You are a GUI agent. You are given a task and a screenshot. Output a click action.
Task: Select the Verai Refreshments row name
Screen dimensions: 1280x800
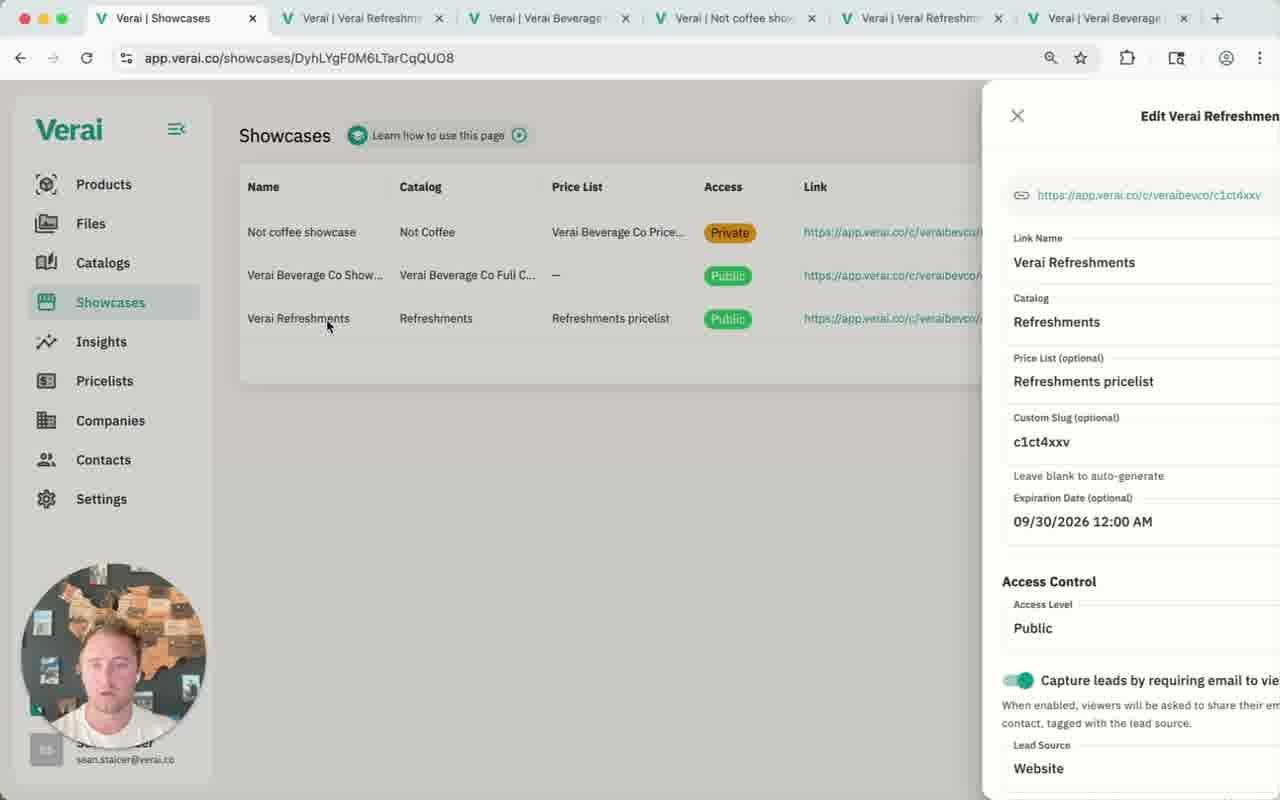click(x=298, y=318)
